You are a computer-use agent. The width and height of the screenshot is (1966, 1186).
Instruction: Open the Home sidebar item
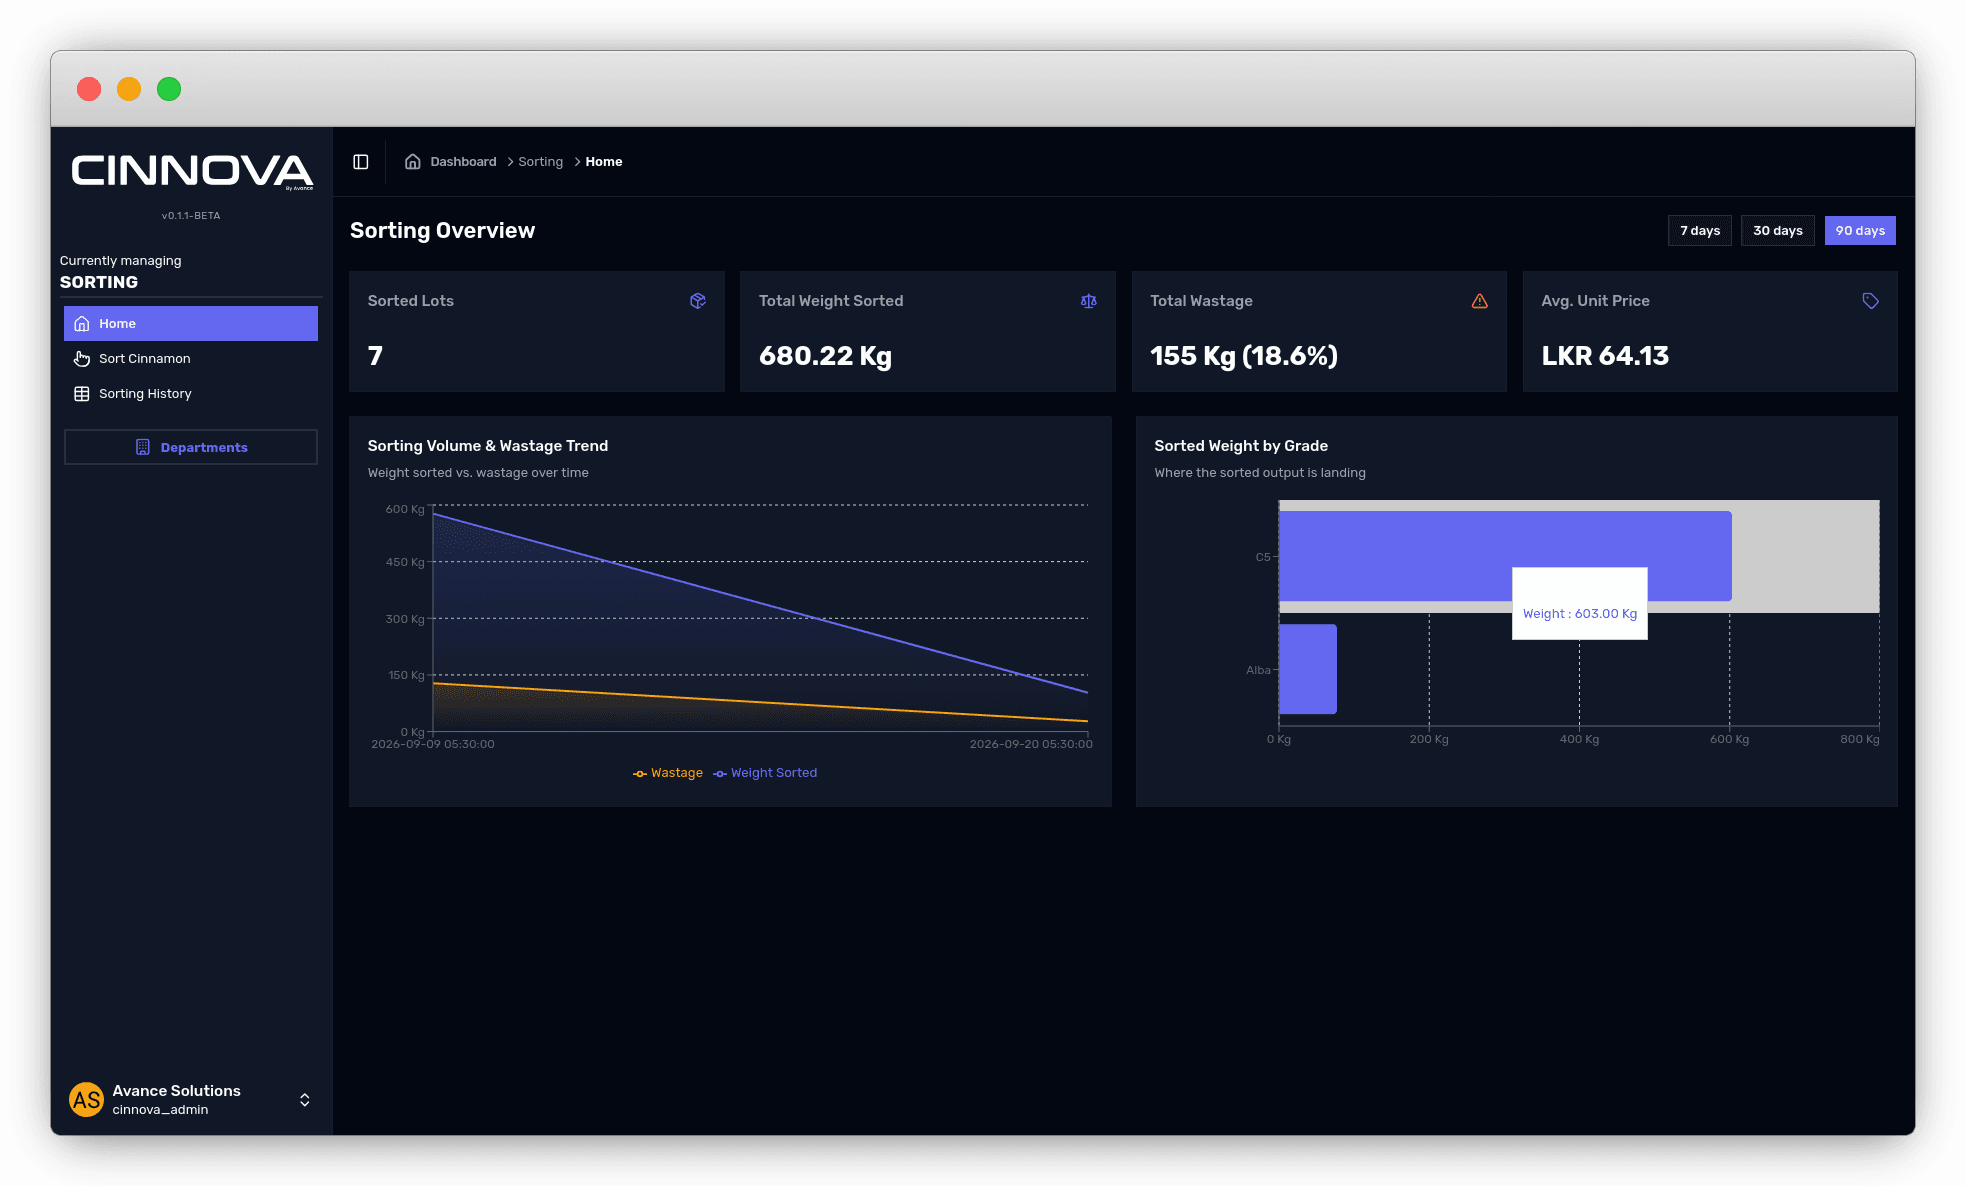click(x=191, y=324)
